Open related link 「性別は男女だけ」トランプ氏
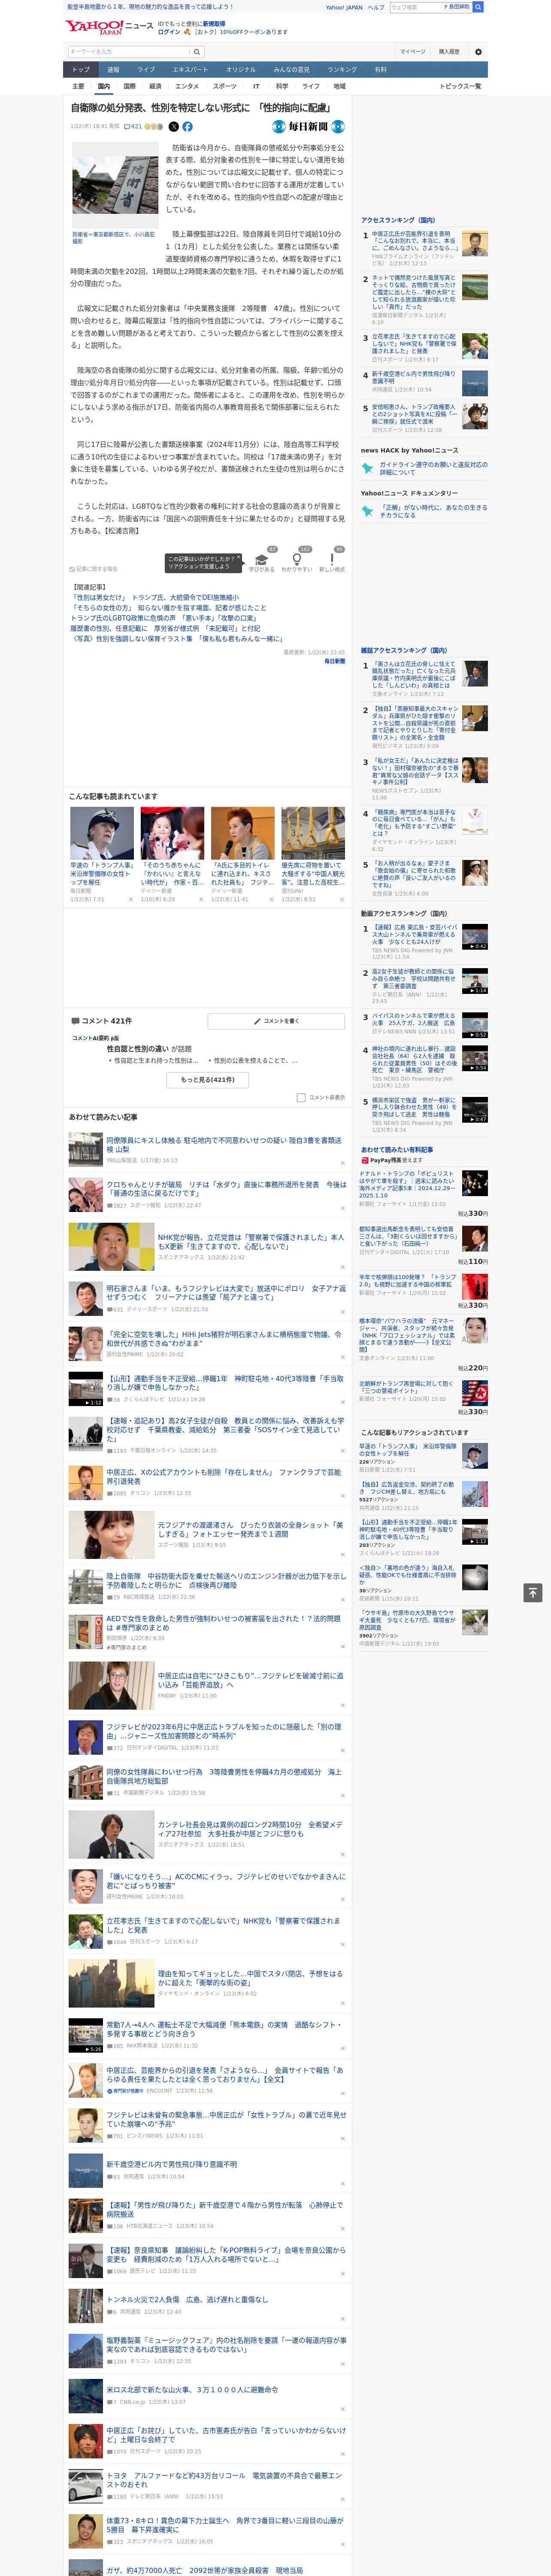 [x=154, y=598]
